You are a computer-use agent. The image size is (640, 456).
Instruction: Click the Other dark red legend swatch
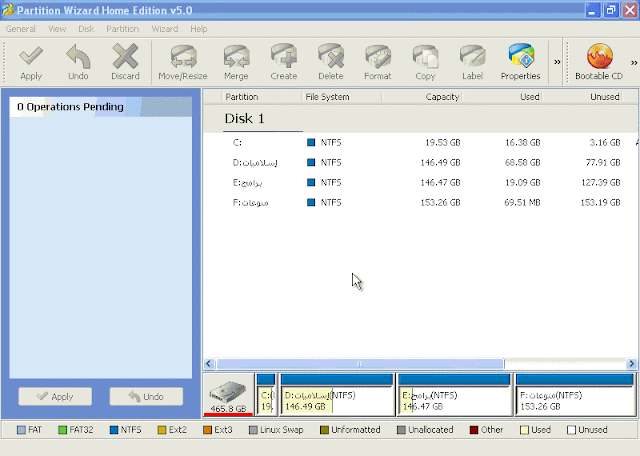pyautogui.click(x=474, y=430)
